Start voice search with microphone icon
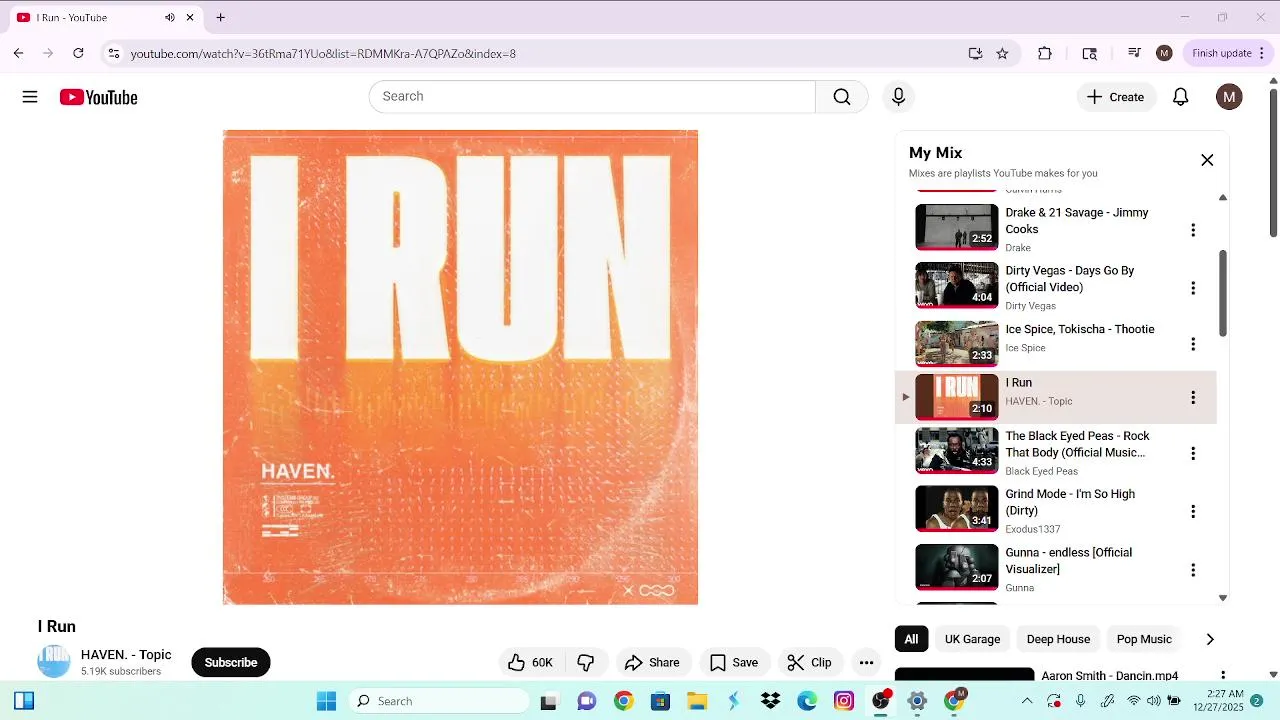 898,97
